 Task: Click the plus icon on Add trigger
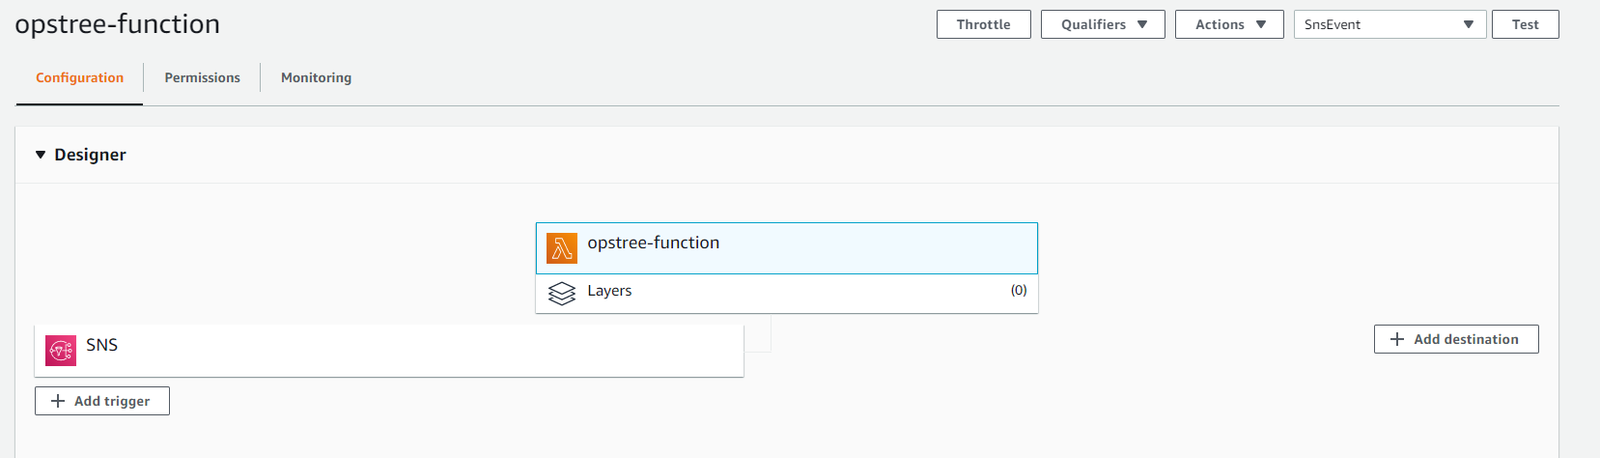pos(58,401)
